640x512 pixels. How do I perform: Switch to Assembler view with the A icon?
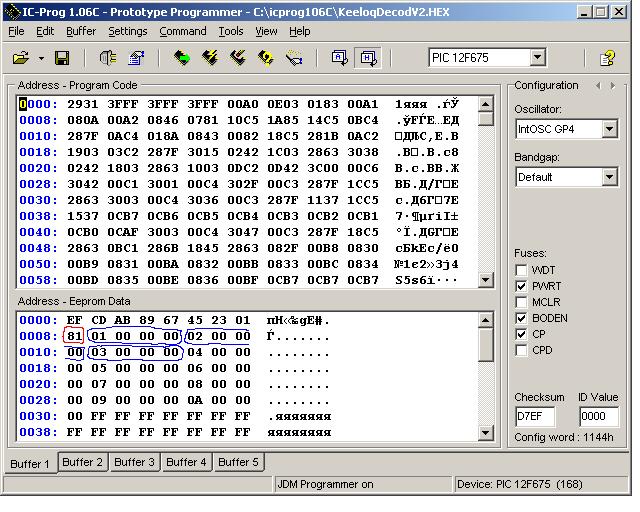[x=340, y=58]
